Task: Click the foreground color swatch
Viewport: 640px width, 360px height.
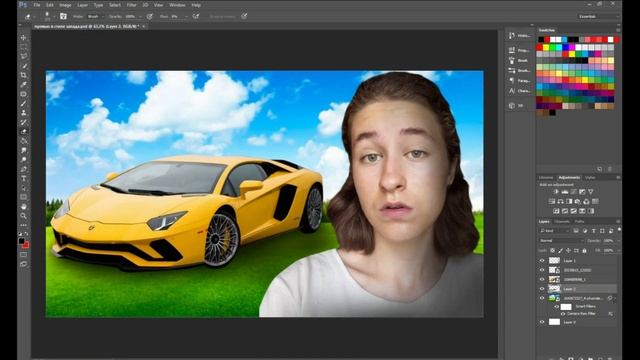Action: tap(22, 241)
